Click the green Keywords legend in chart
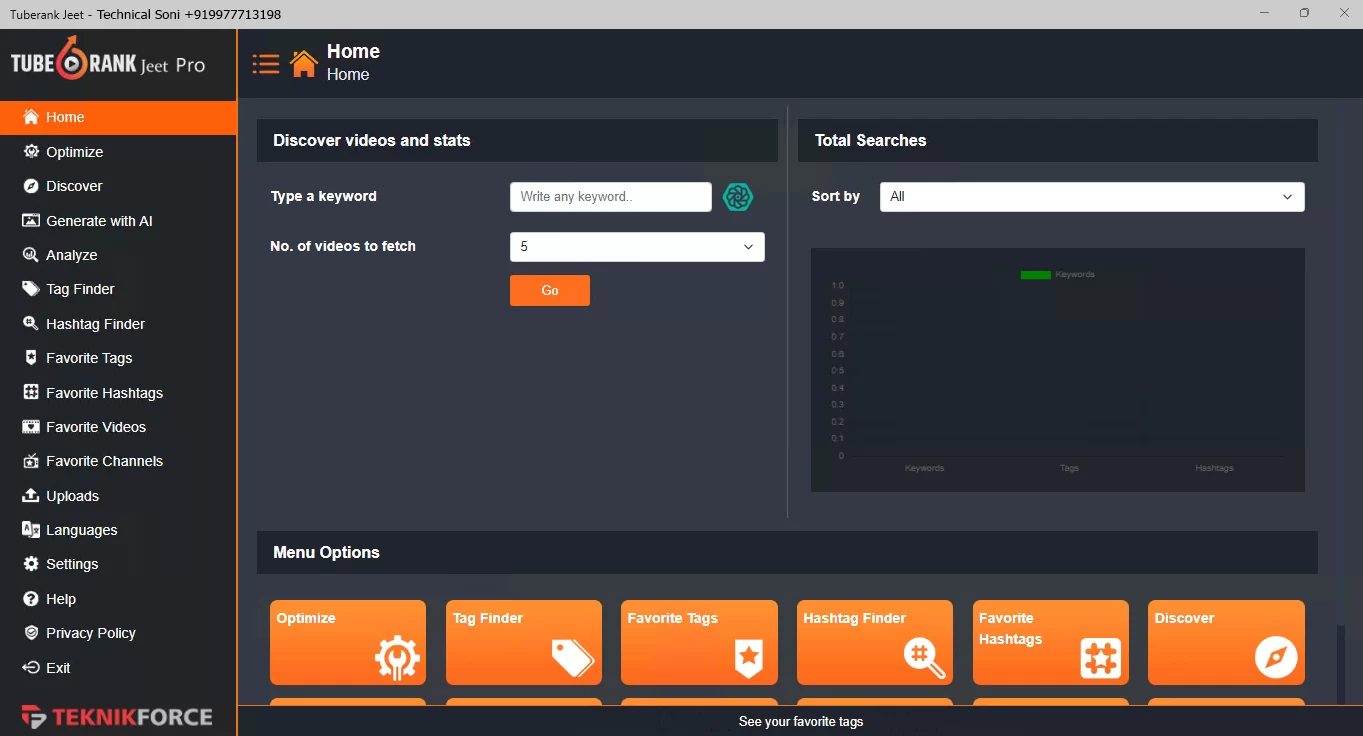 pos(1057,274)
